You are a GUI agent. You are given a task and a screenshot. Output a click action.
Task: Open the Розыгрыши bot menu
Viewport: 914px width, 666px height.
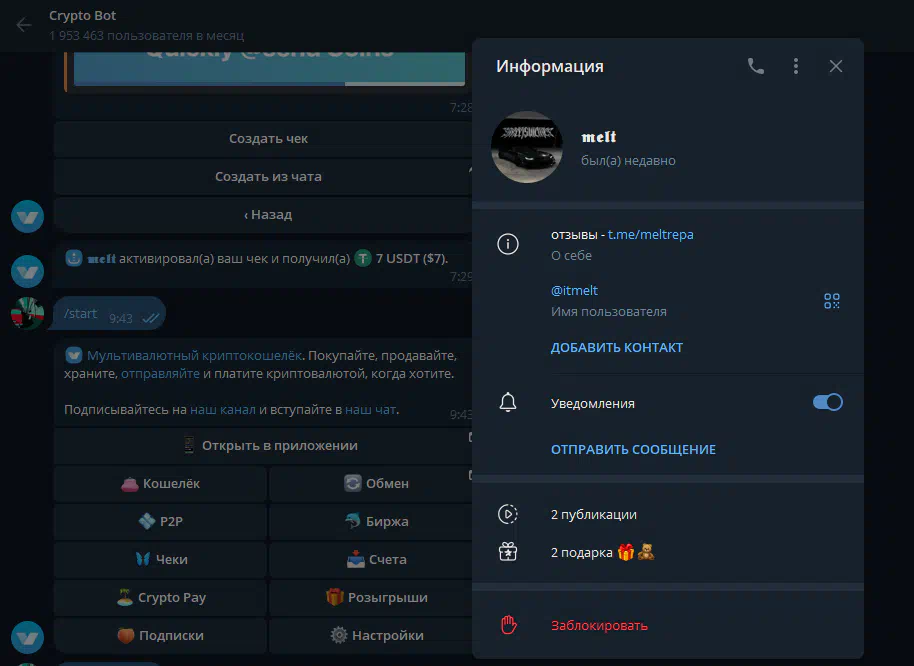coord(371,598)
